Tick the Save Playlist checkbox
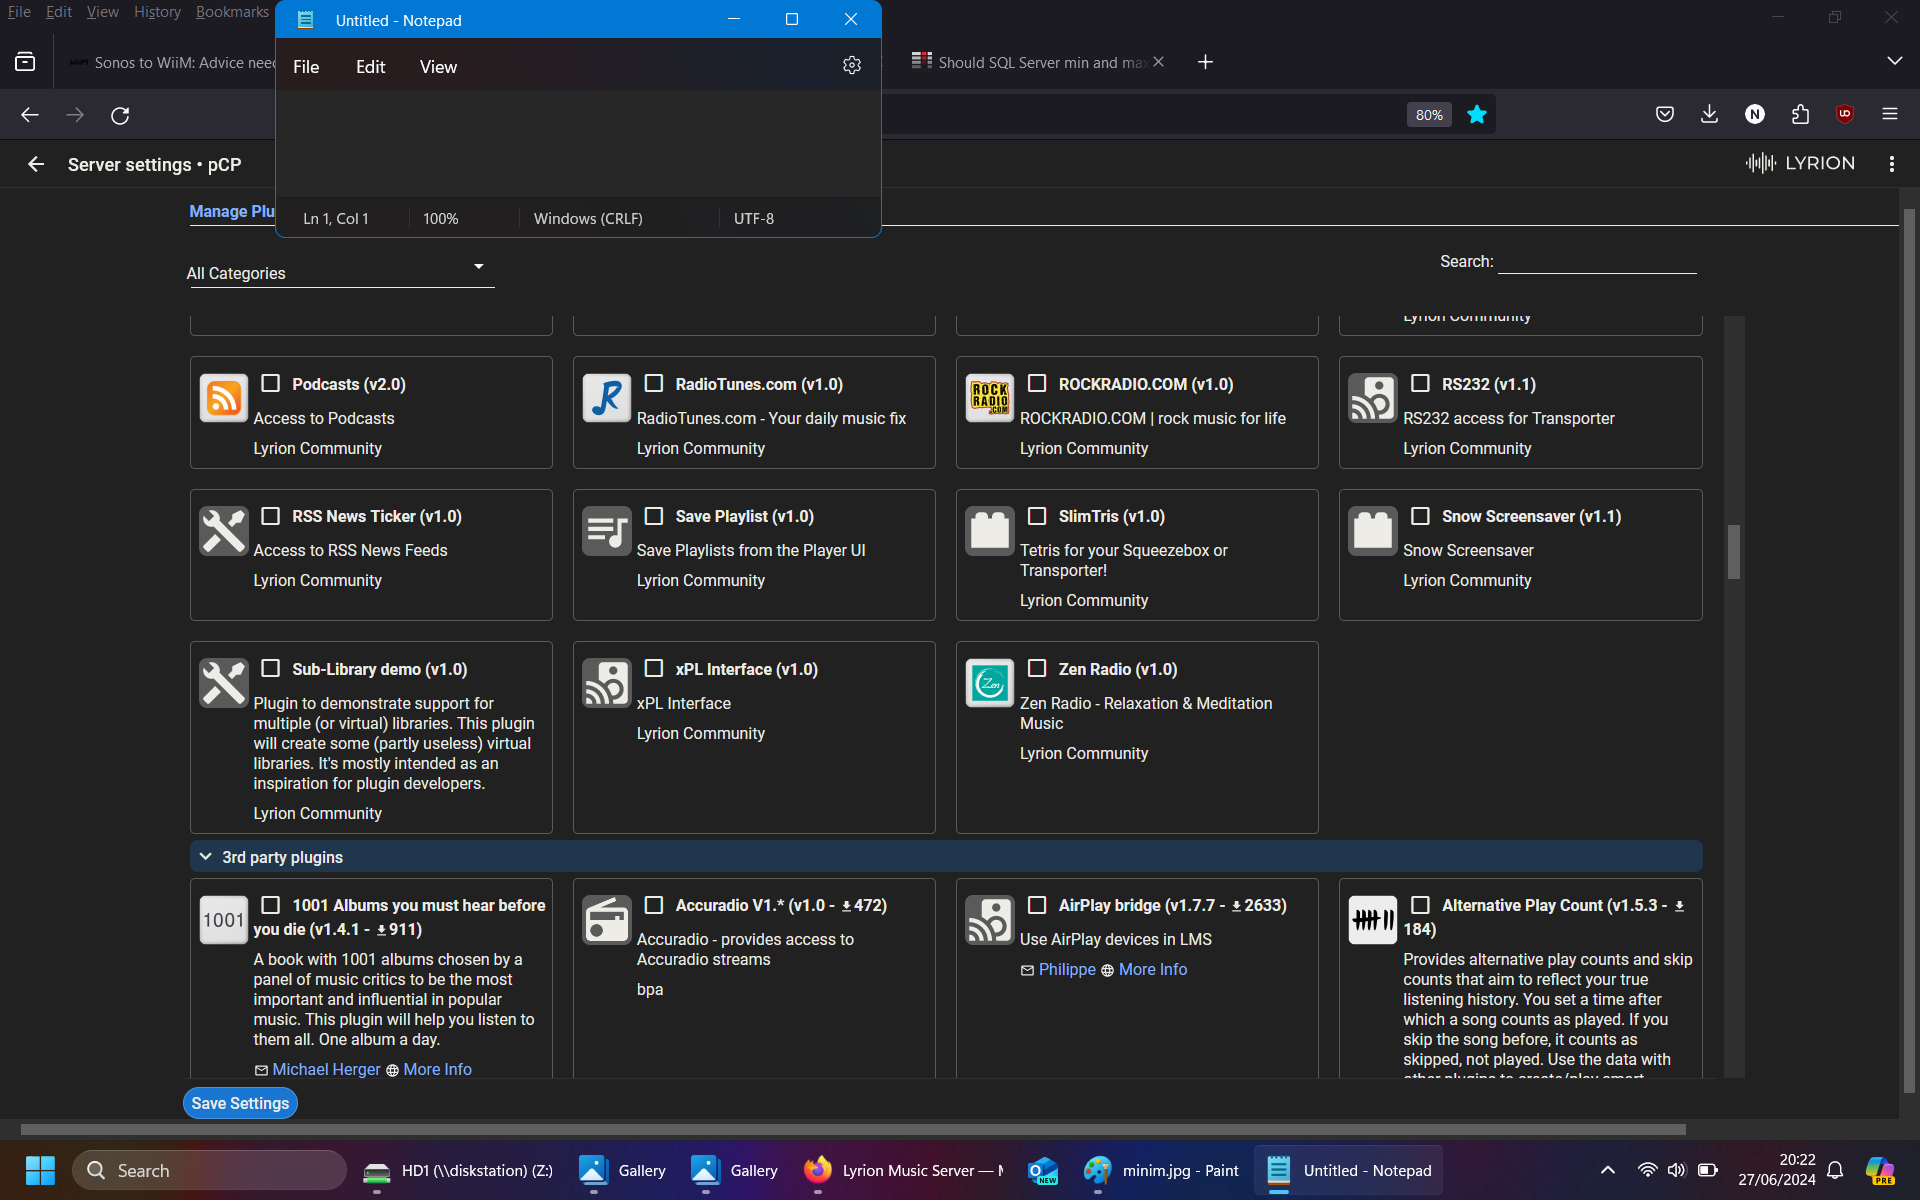This screenshot has width=1920, height=1200. pos(654,515)
